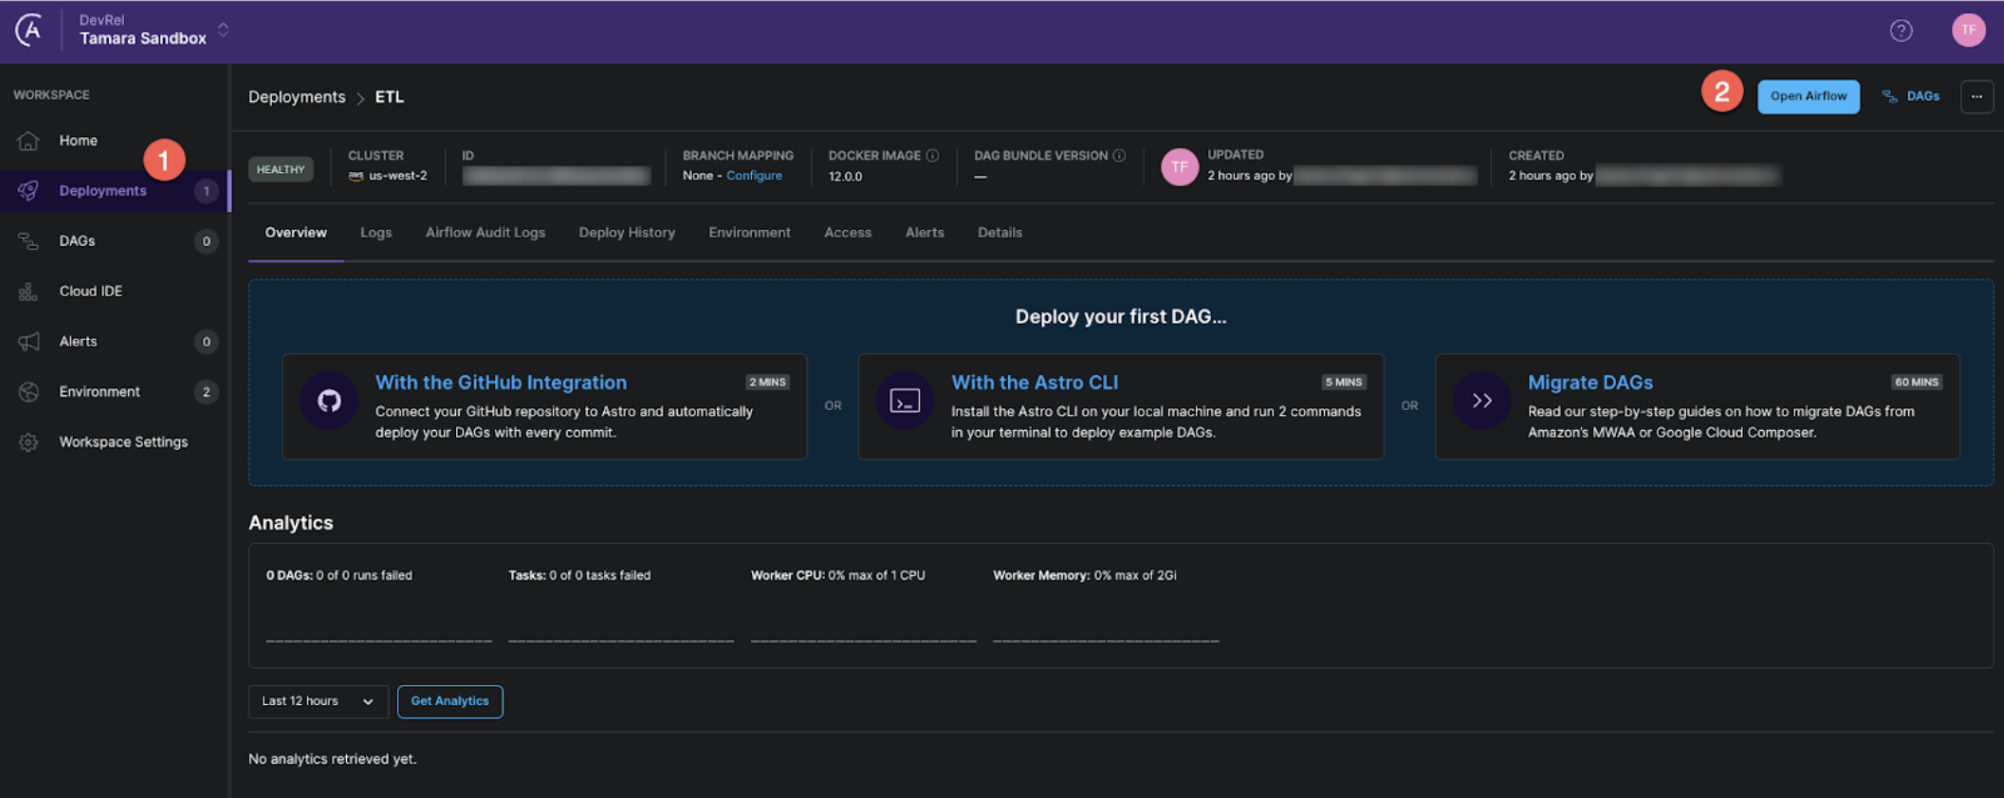
Task: Go to Workspace Settings in sidebar
Action: 123,442
